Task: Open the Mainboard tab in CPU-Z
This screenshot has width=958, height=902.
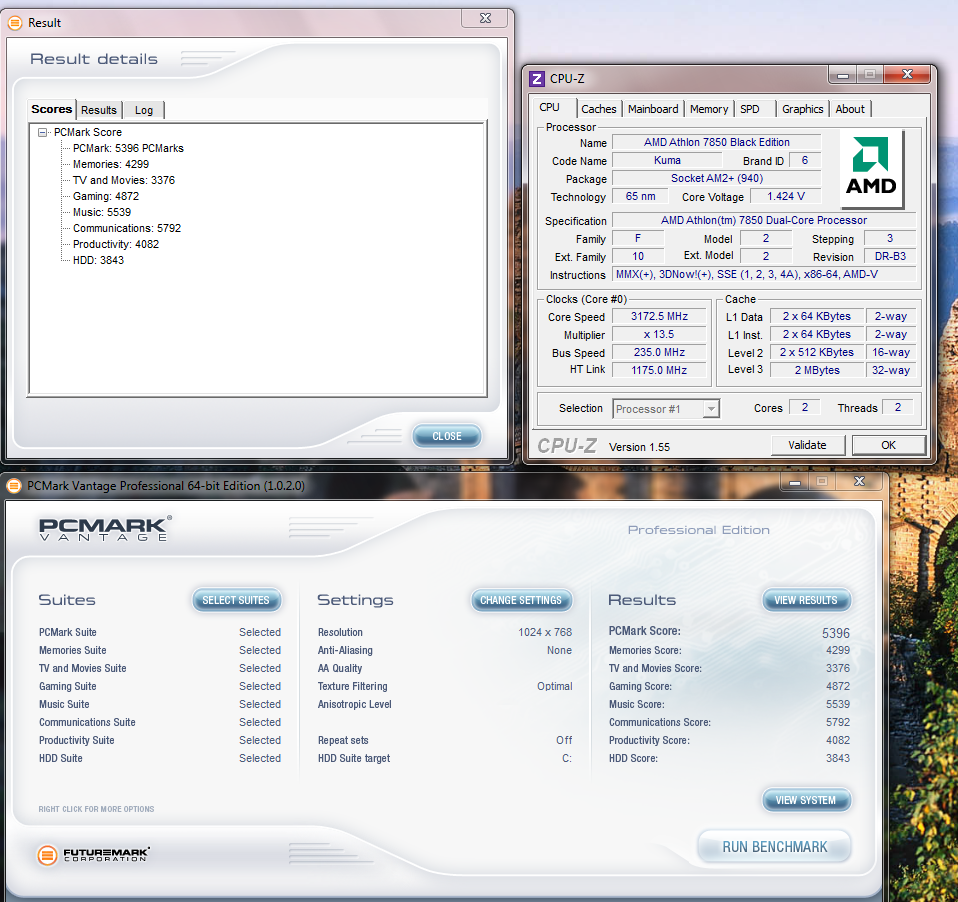Action: pos(653,109)
